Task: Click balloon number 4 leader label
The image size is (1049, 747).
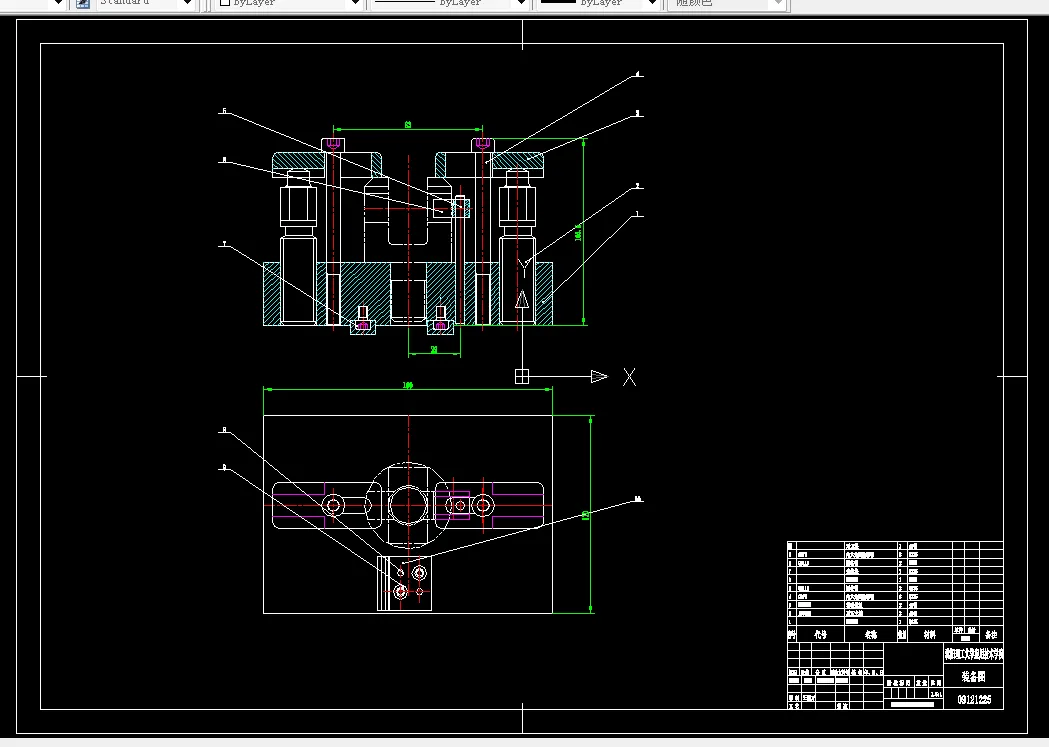Action: click(x=638, y=75)
